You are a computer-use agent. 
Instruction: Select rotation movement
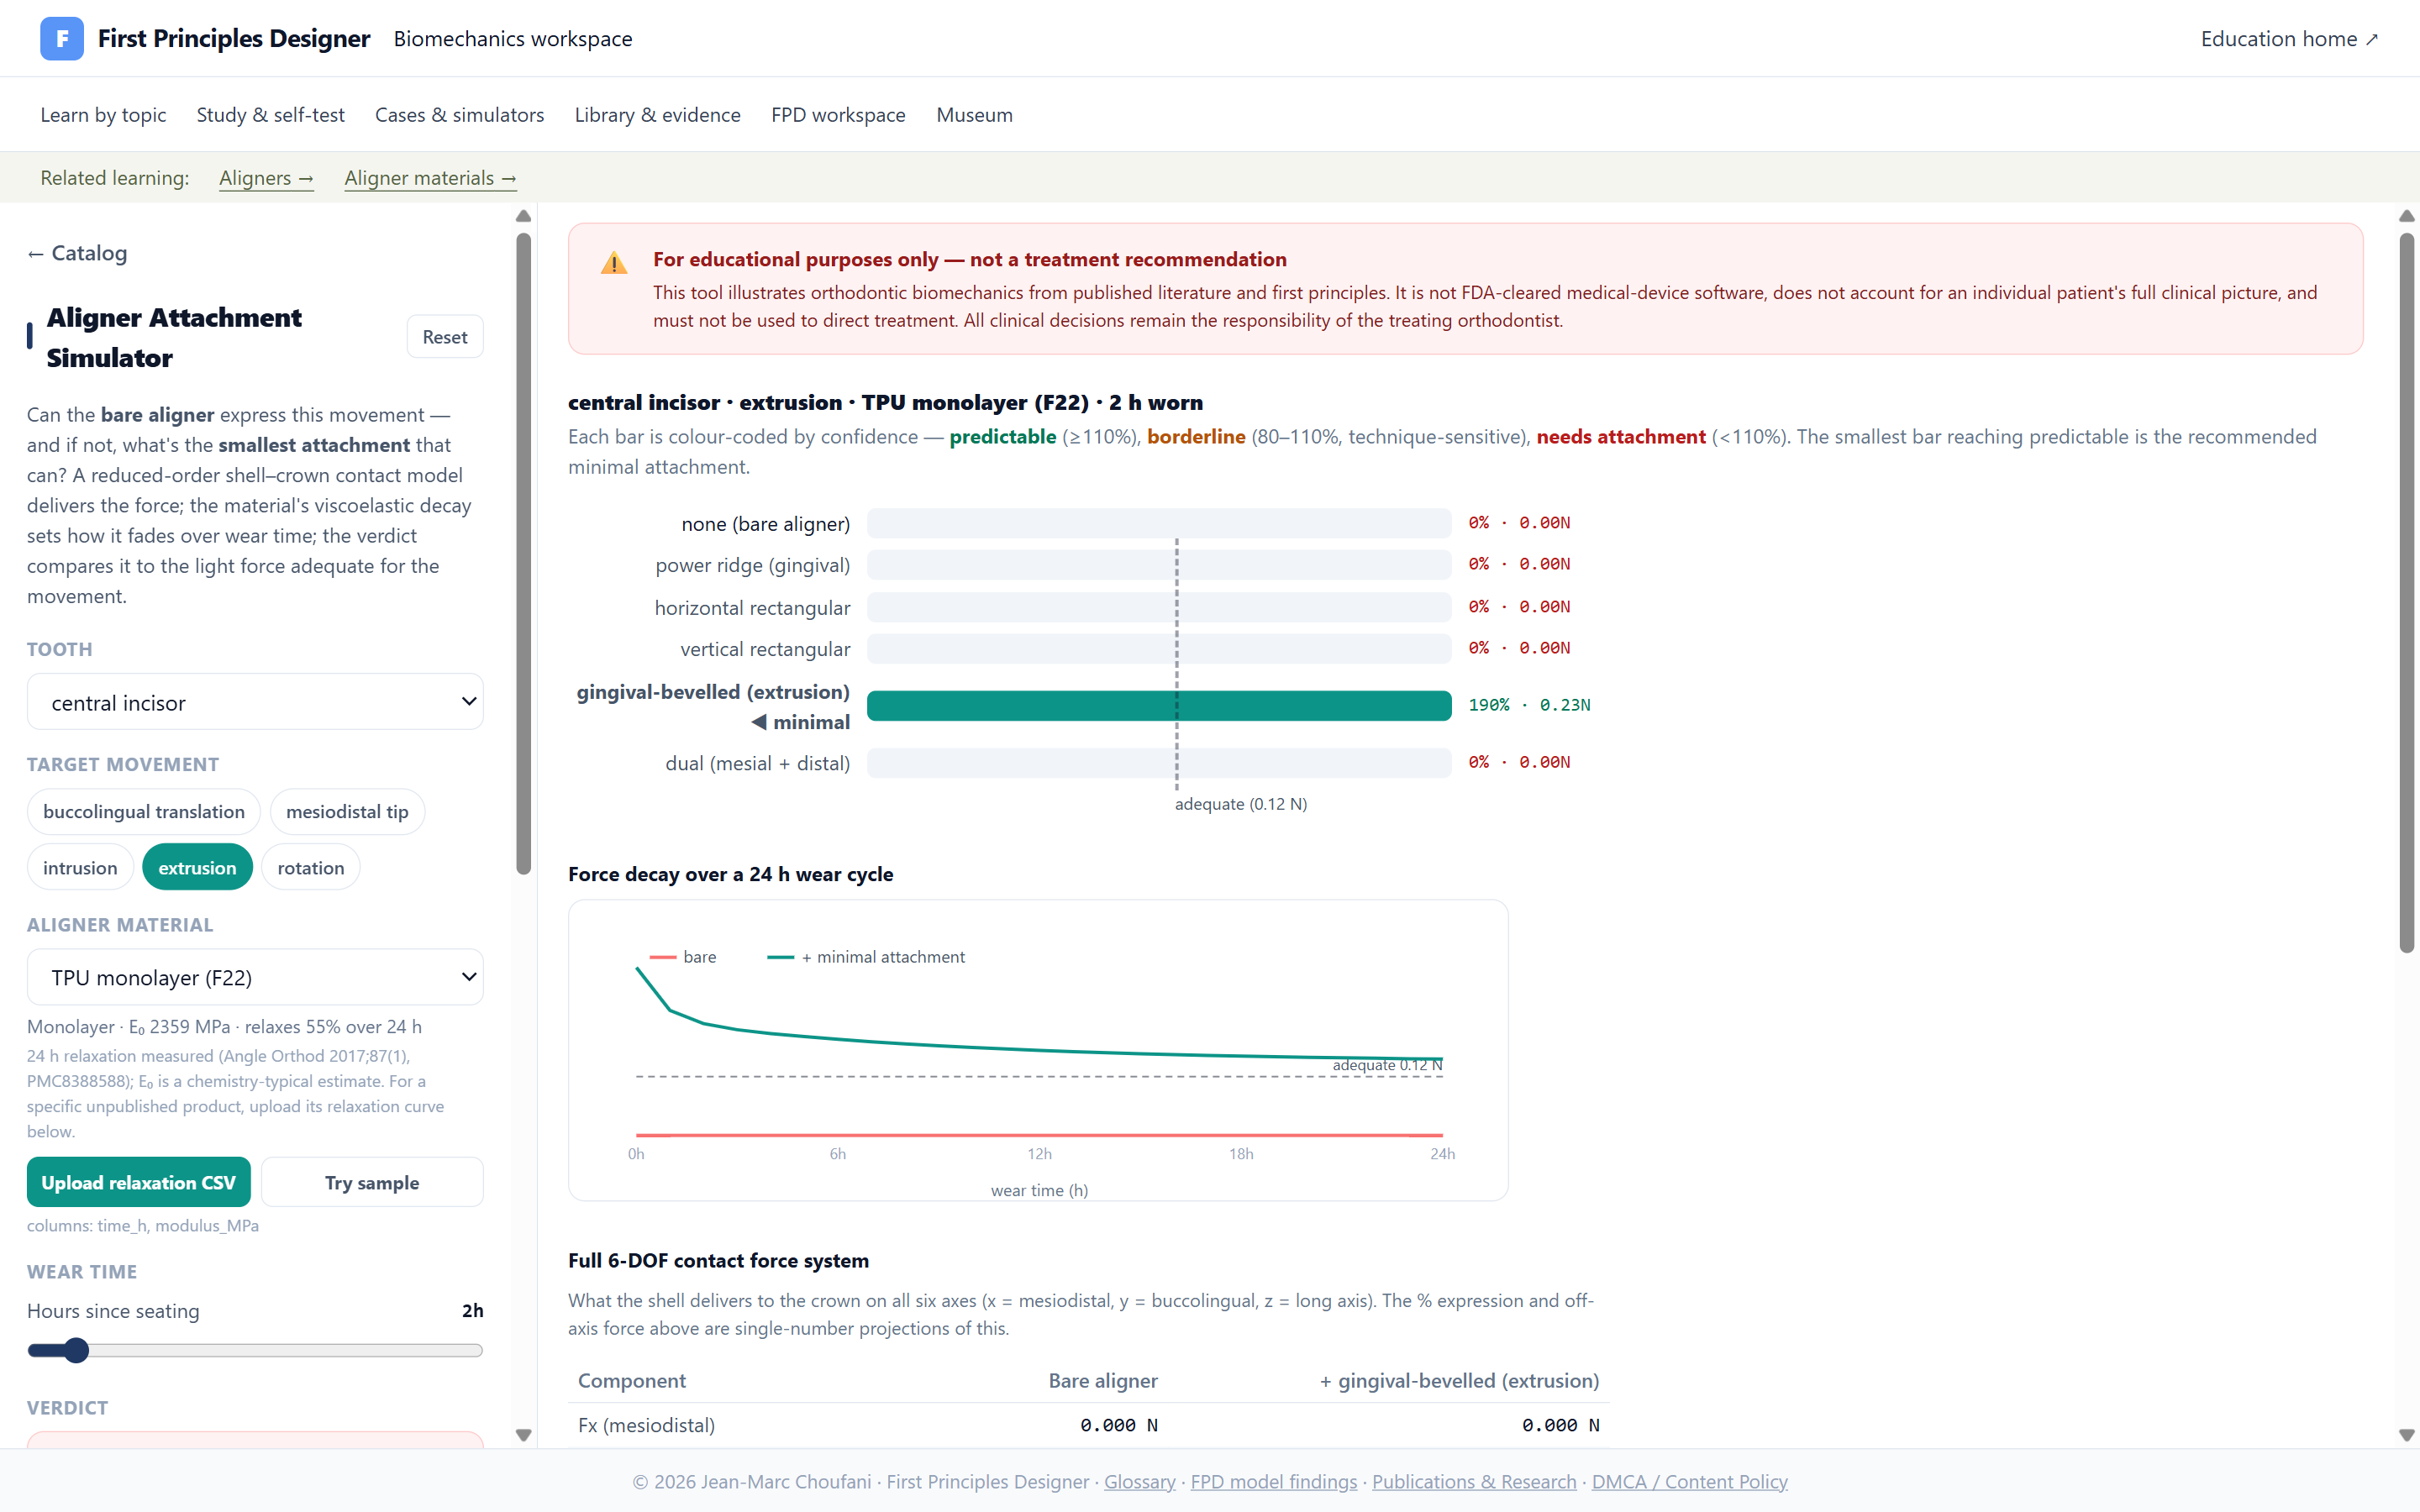coord(311,867)
